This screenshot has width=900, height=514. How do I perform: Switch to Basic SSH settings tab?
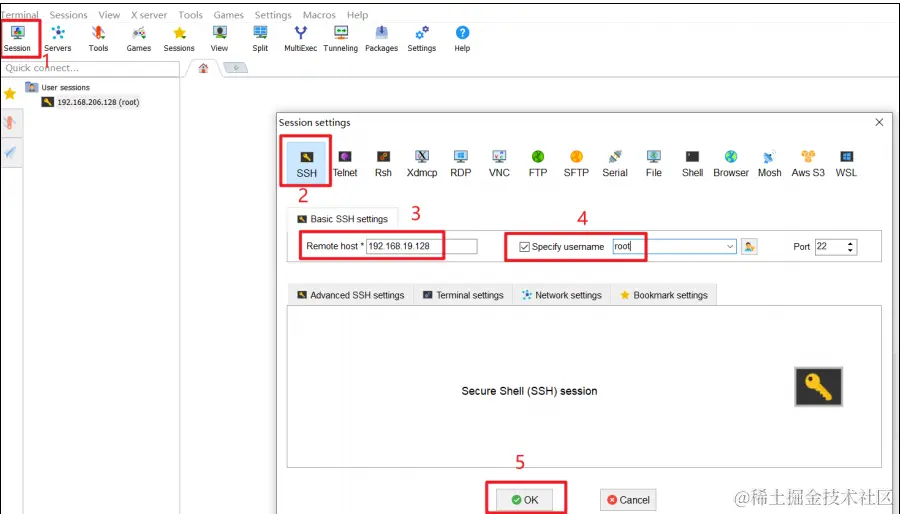click(343, 219)
